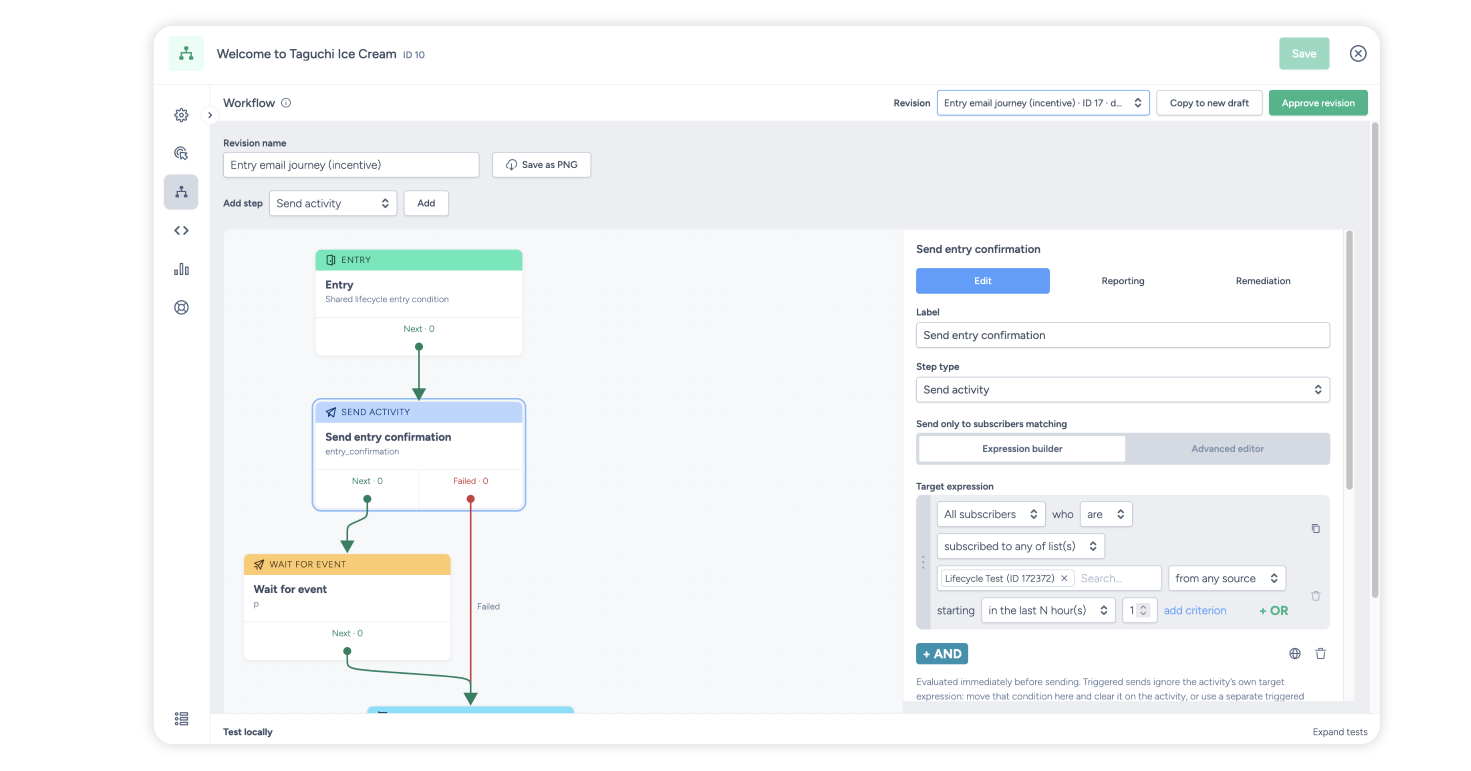Screen dimensions: 1471x771
Task: Open the Step type dropdown
Action: (1123, 390)
